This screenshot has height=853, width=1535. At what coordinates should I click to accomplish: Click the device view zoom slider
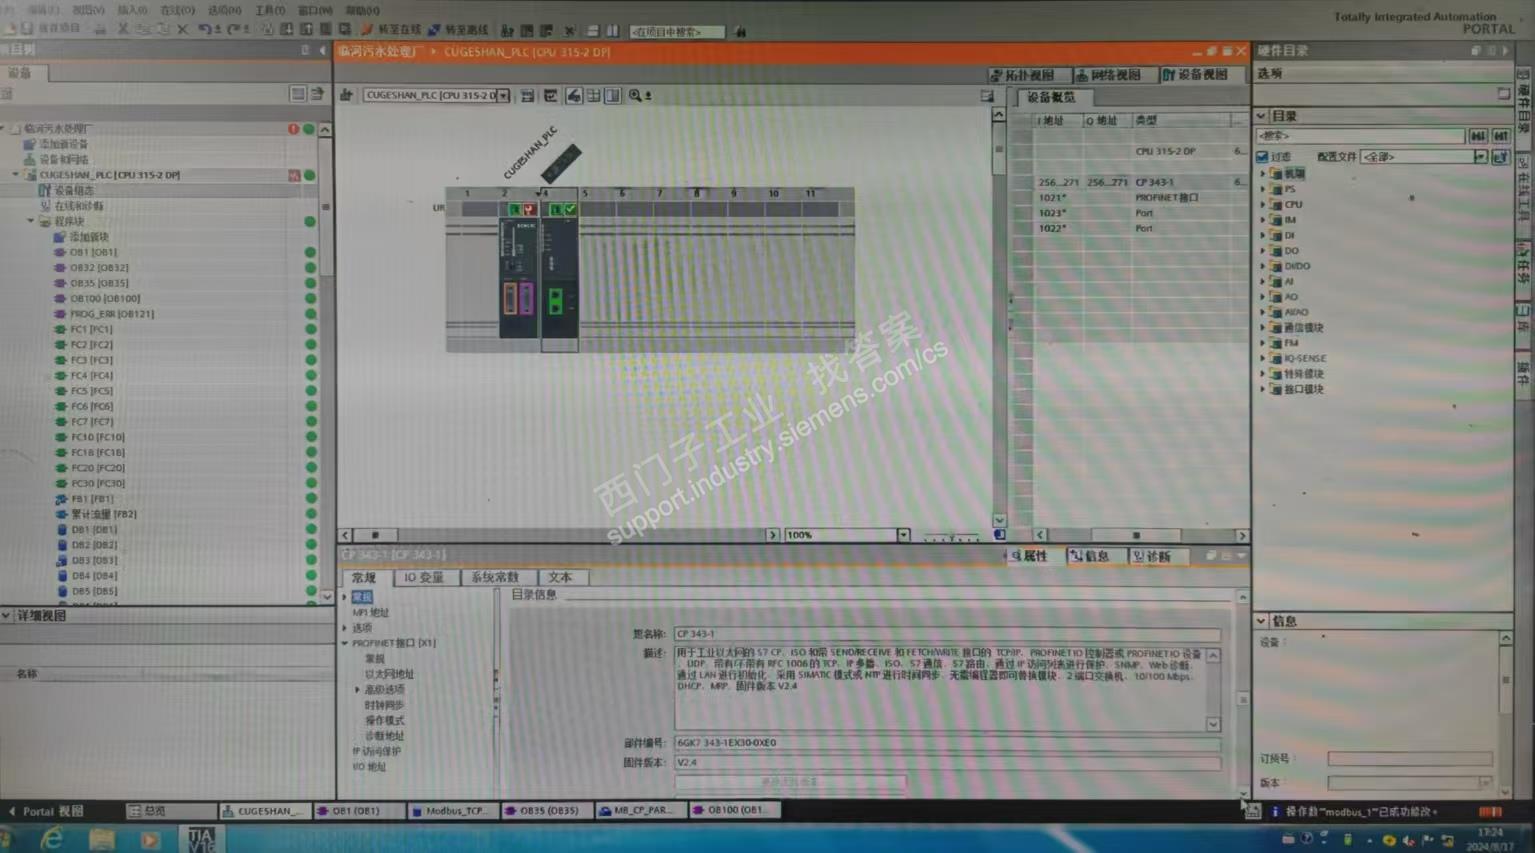coord(950,536)
